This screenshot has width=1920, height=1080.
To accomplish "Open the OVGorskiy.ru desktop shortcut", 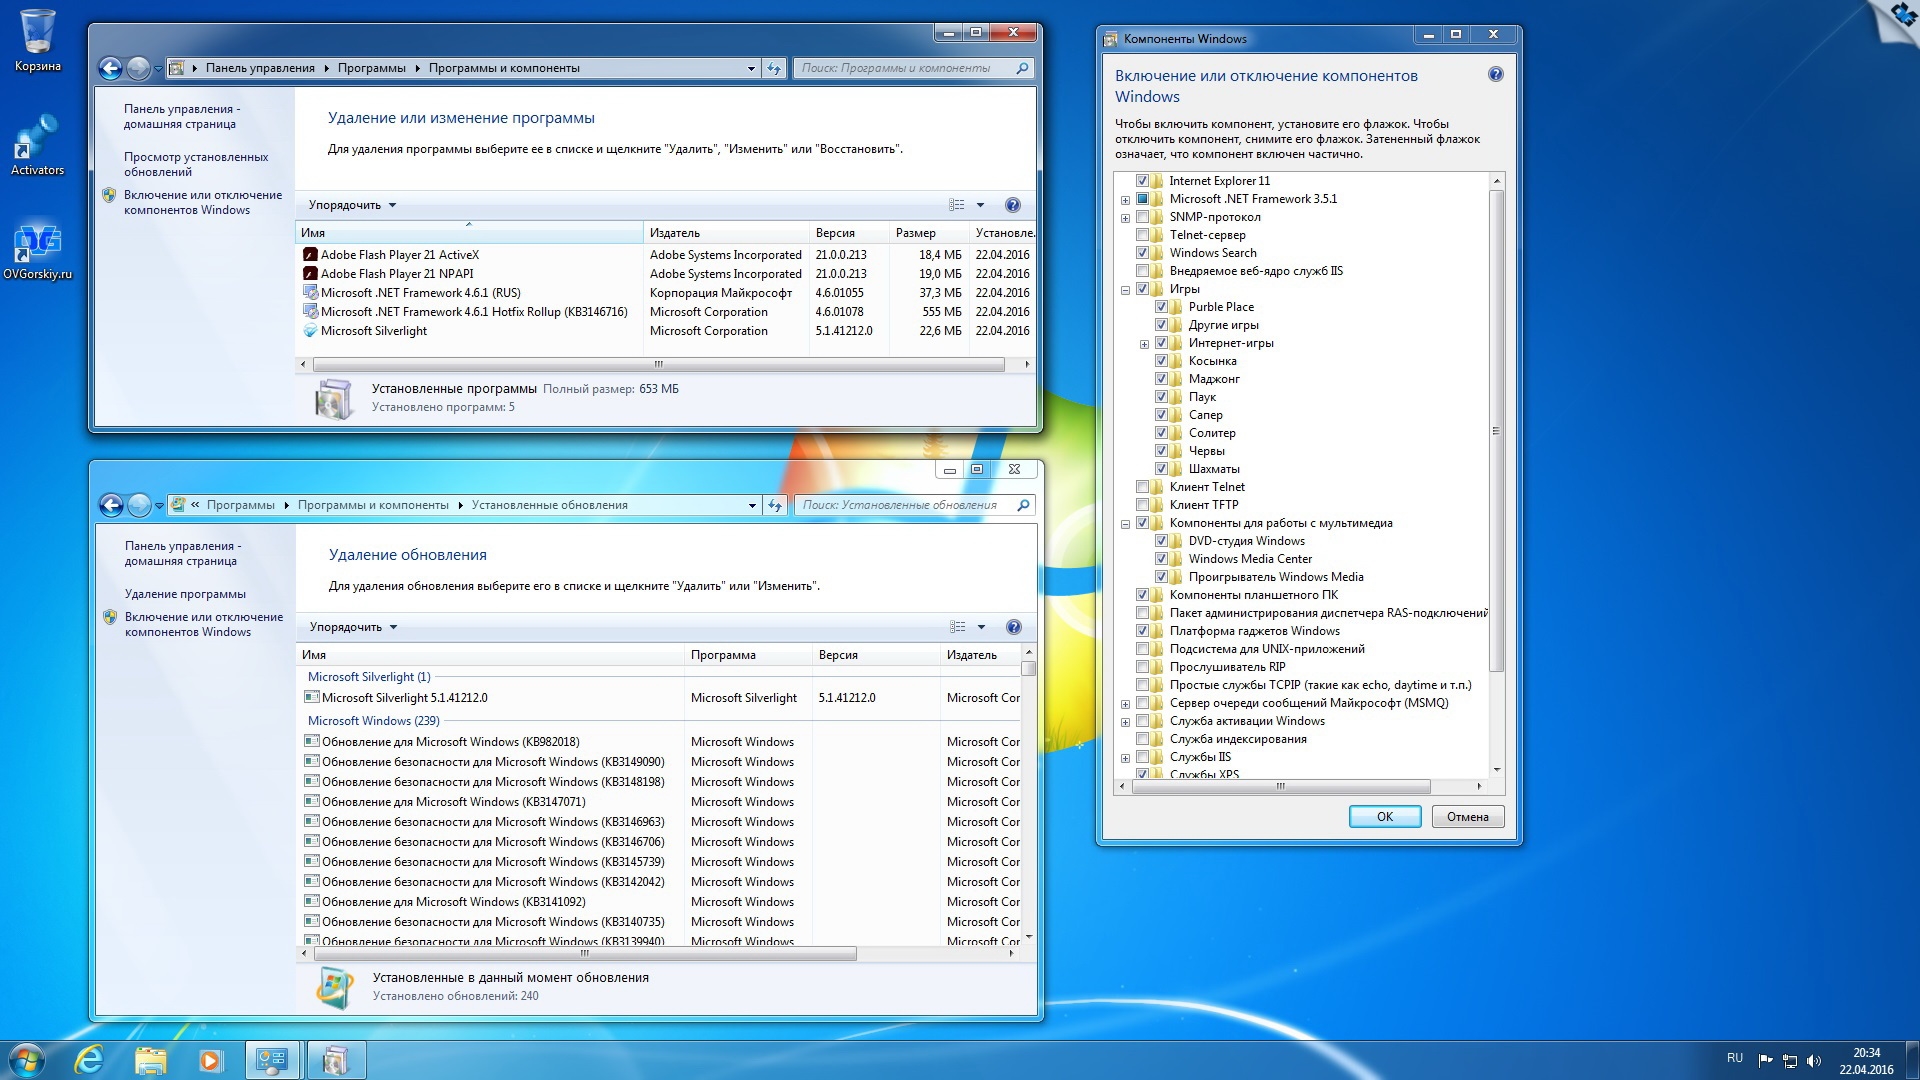I will (x=37, y=250).
